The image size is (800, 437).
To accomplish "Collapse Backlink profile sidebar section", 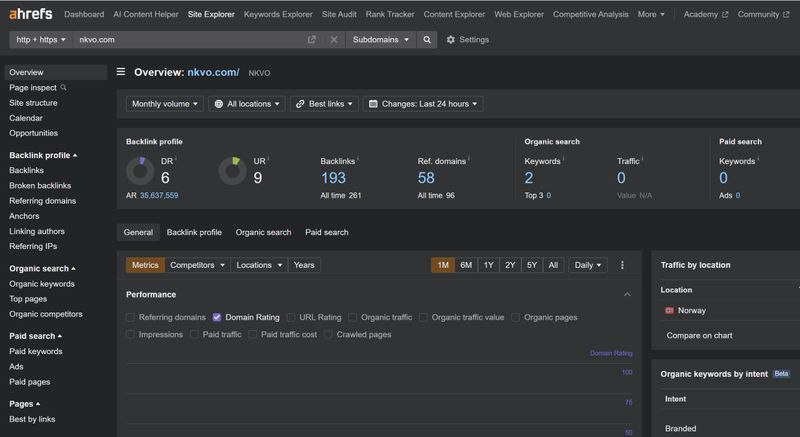I will 43,156.
